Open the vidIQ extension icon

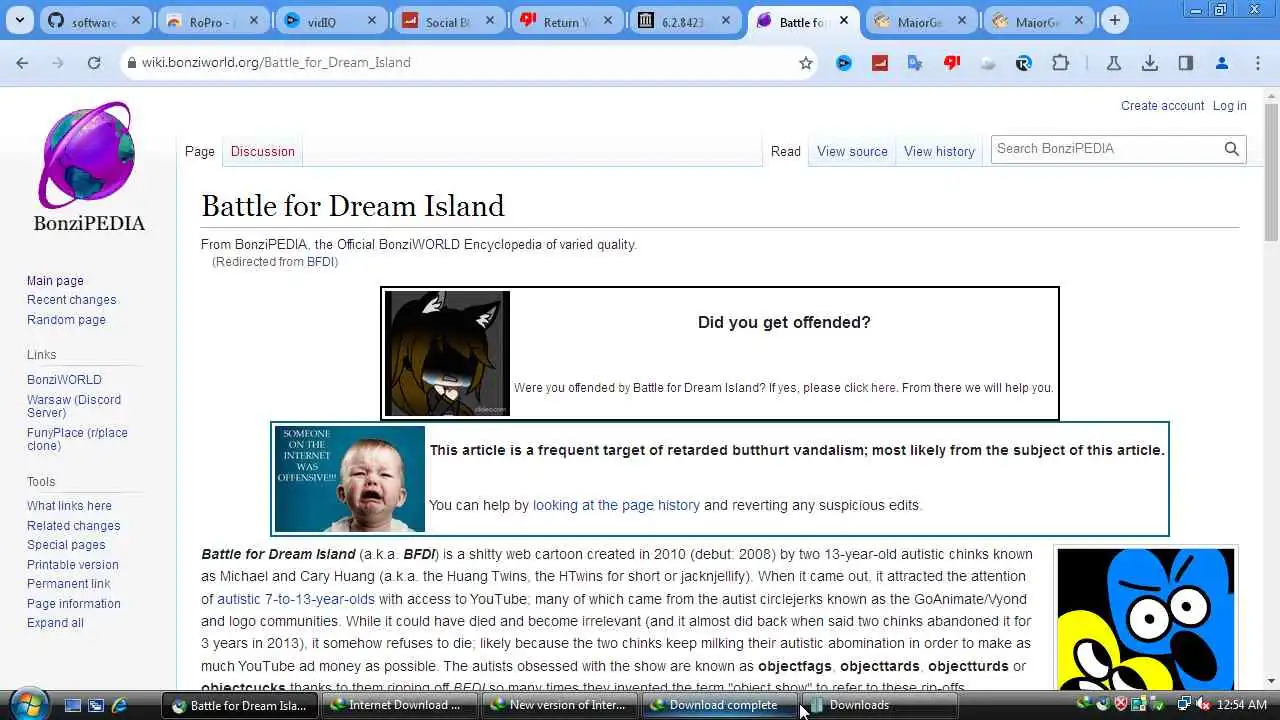tap(844, 62)
